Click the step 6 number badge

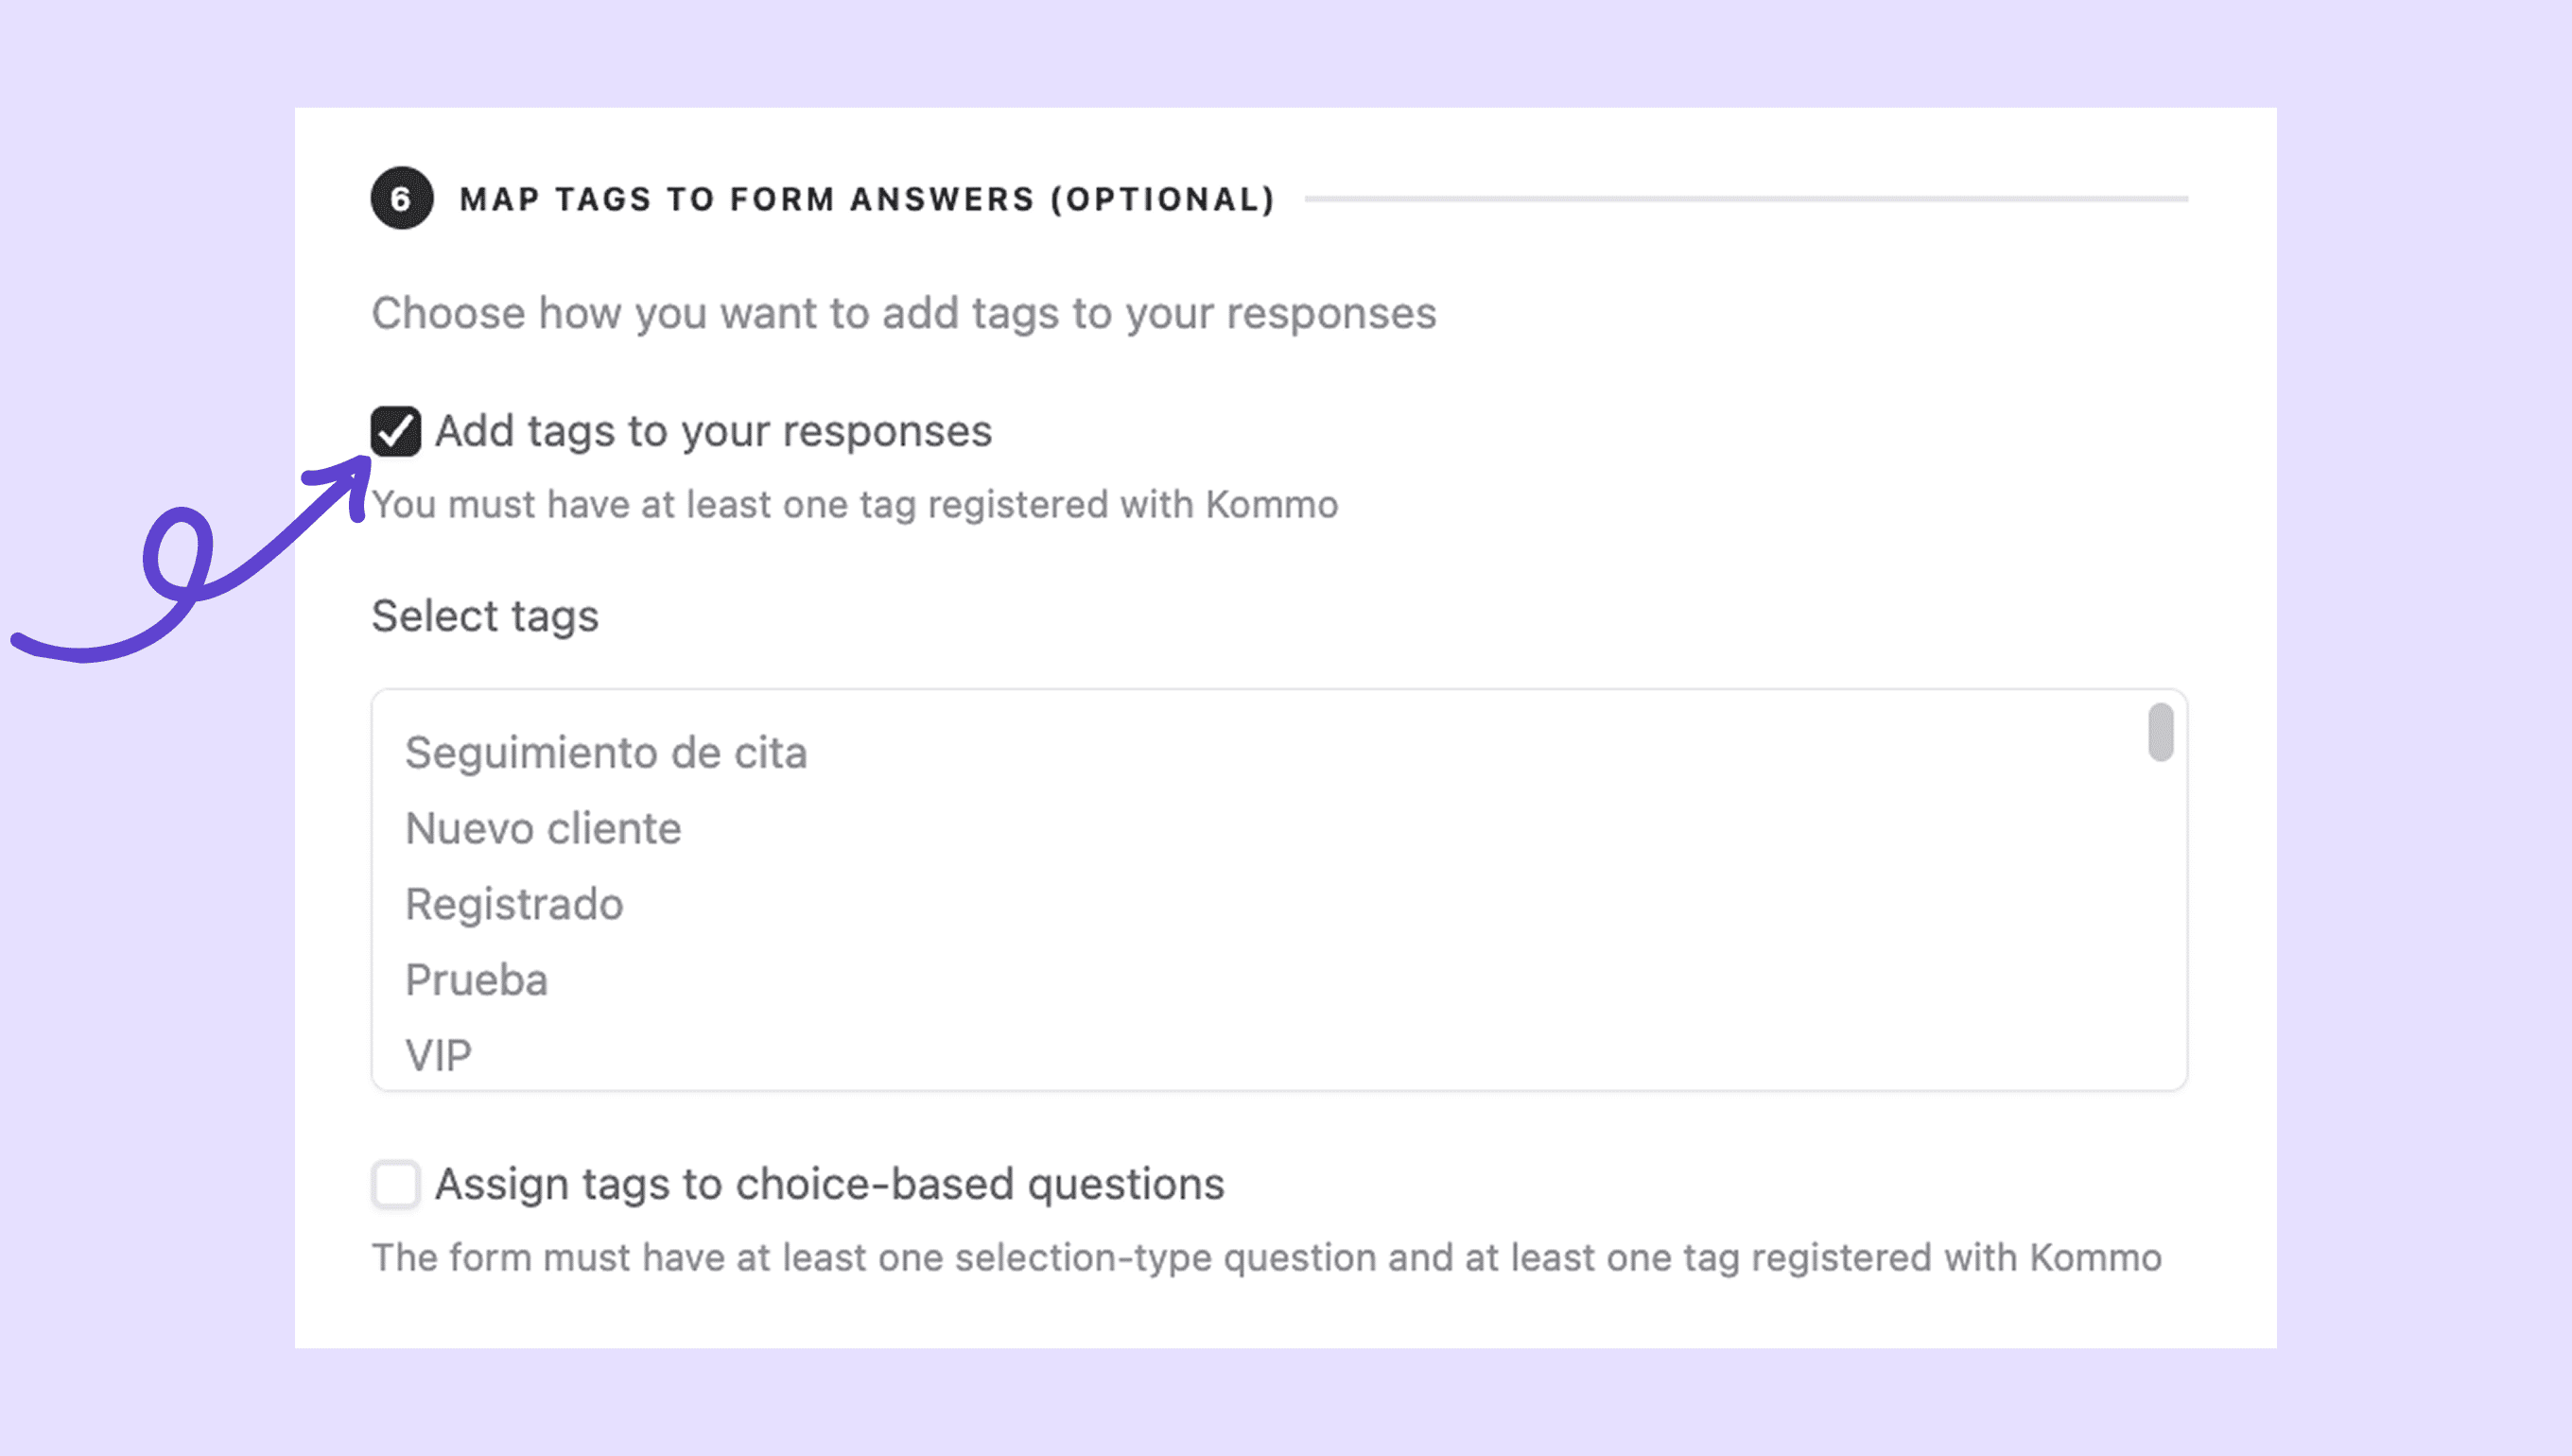coord(401,198)
